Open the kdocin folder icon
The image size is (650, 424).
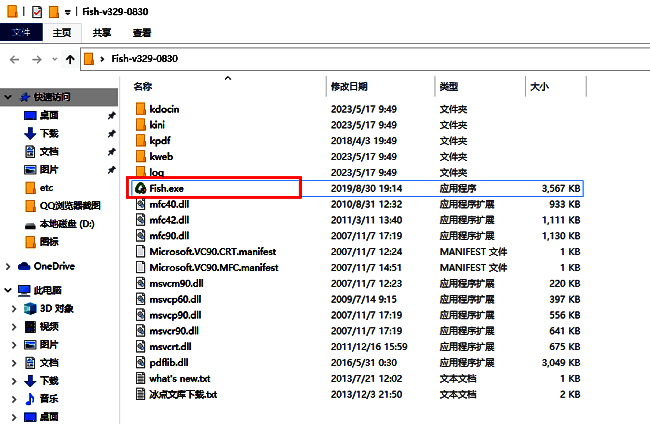point(141,109)
